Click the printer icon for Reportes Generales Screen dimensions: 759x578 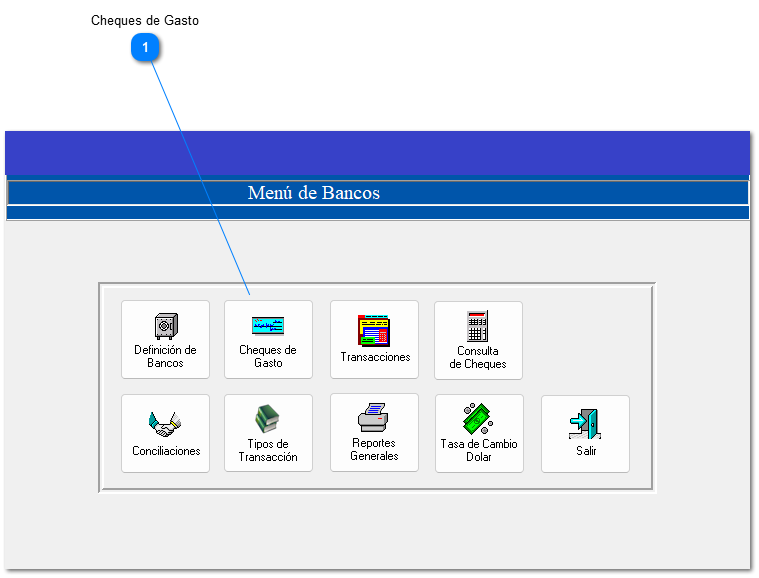(x=374, y=417)
